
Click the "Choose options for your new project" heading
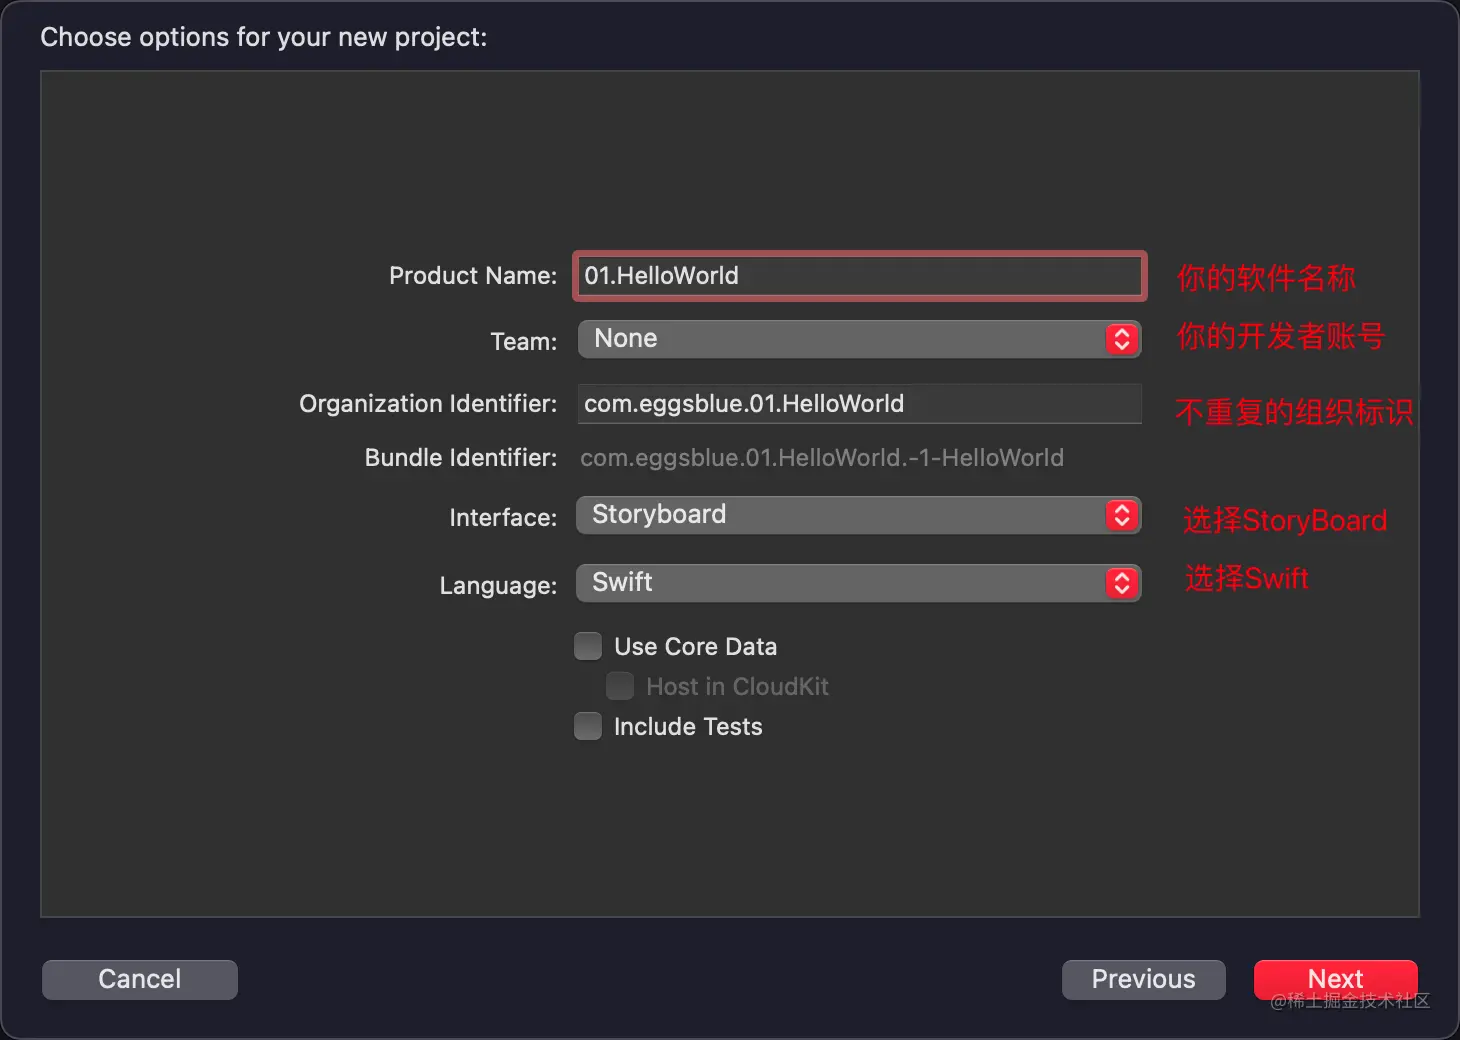pos(264,37)
